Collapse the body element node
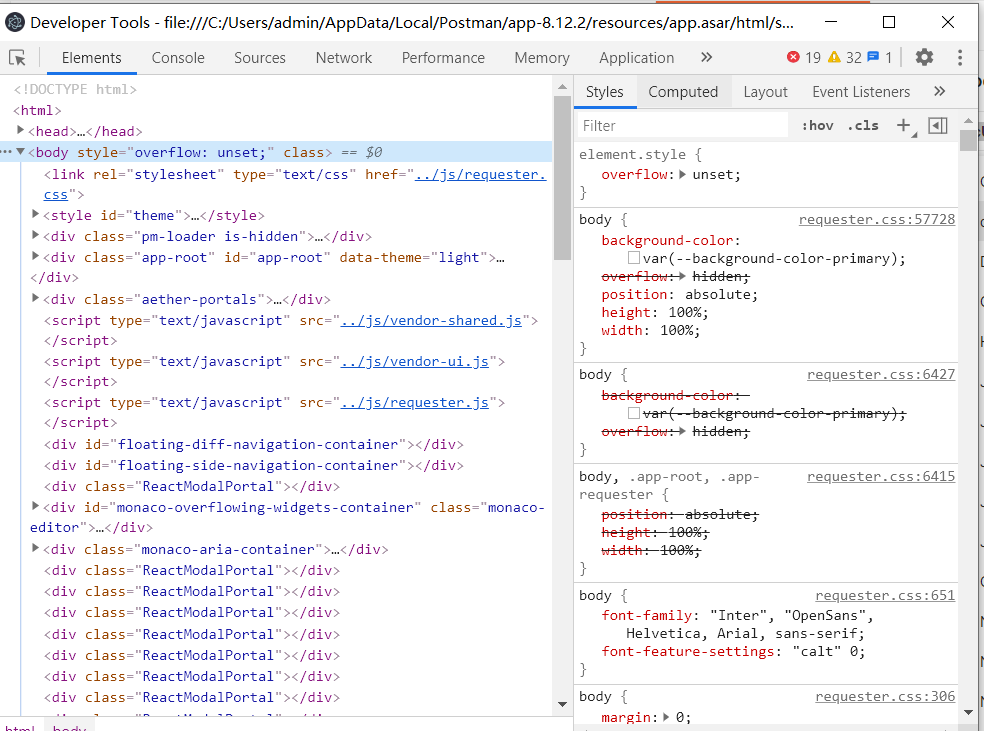984x731 pixels. coord(20,152)
